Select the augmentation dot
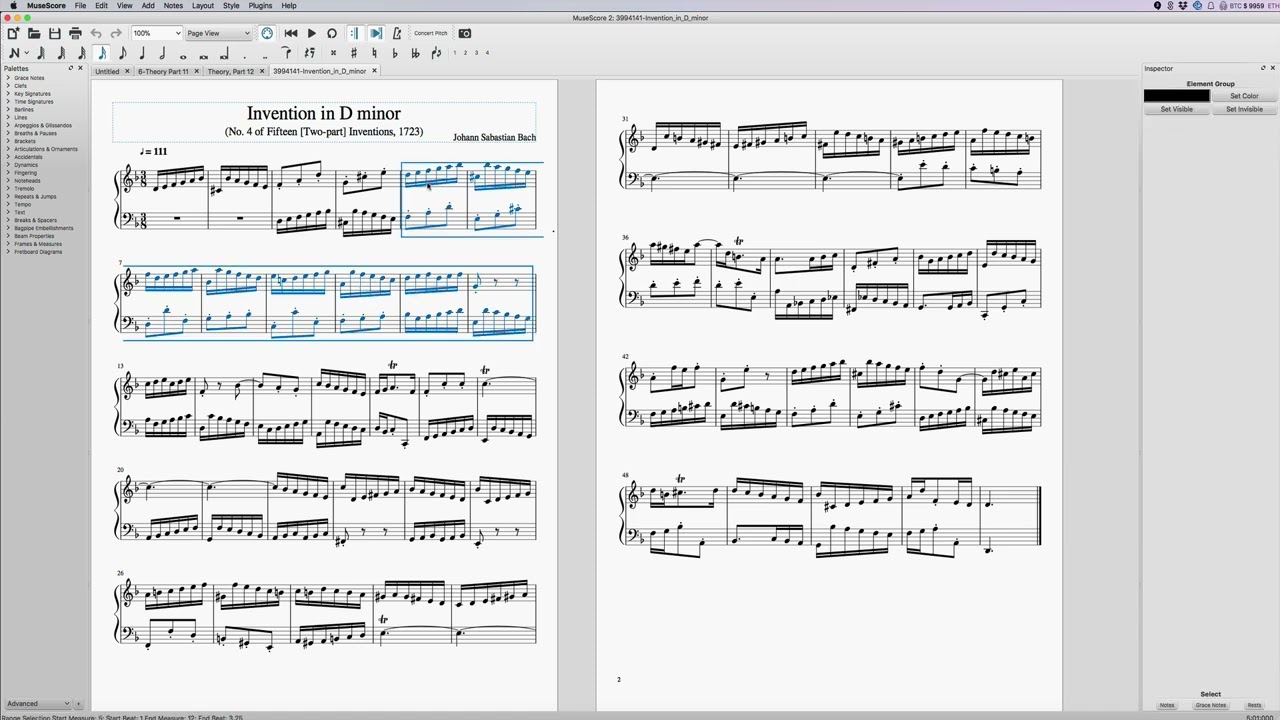Viewport: 1280px width, 720px height. tap(245, 55)
